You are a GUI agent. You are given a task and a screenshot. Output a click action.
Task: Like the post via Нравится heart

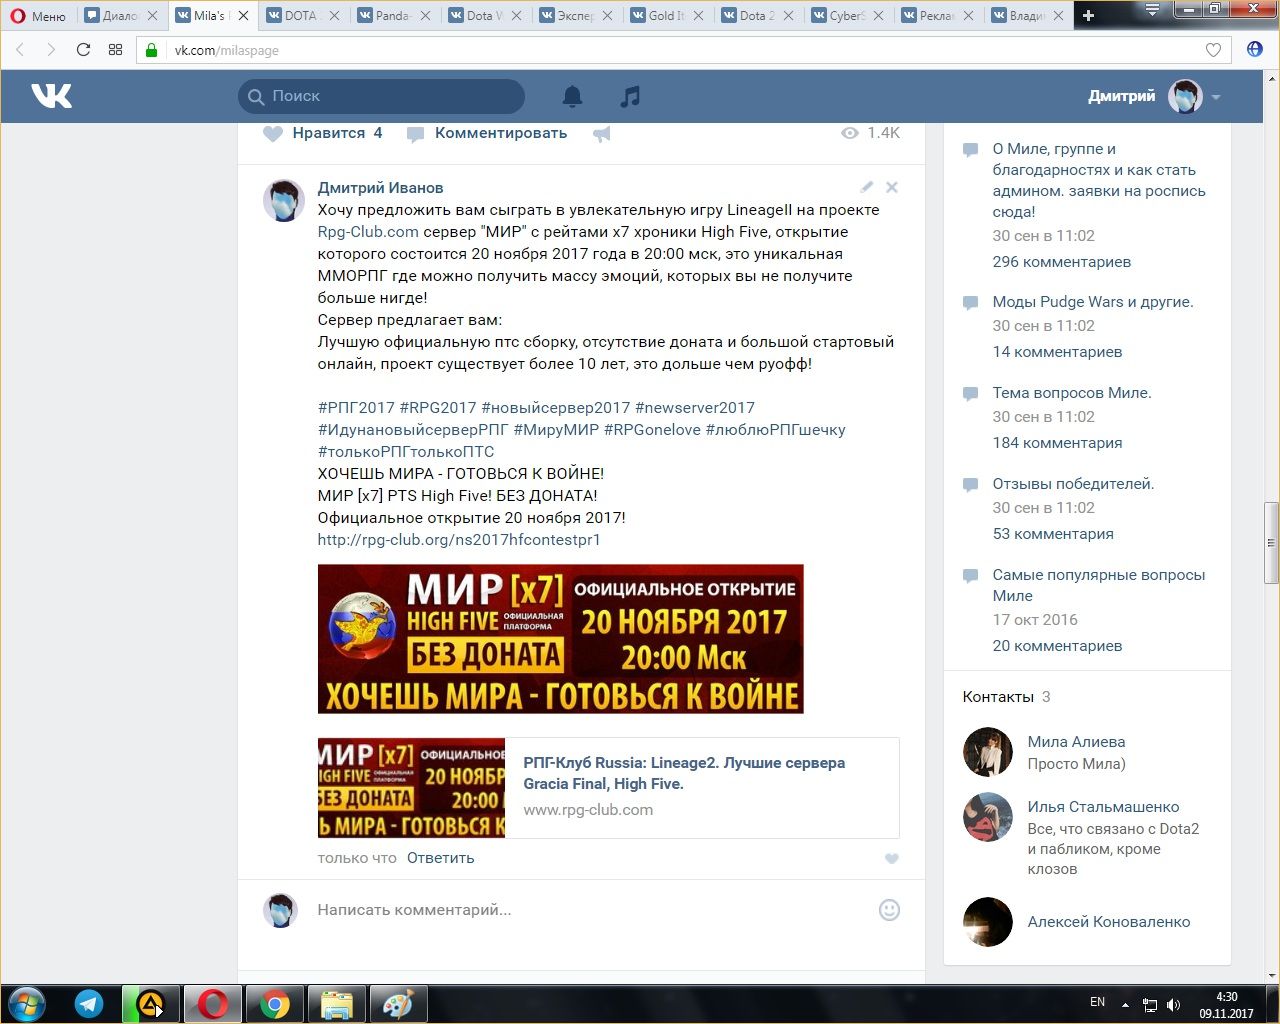tap(322, 133)
